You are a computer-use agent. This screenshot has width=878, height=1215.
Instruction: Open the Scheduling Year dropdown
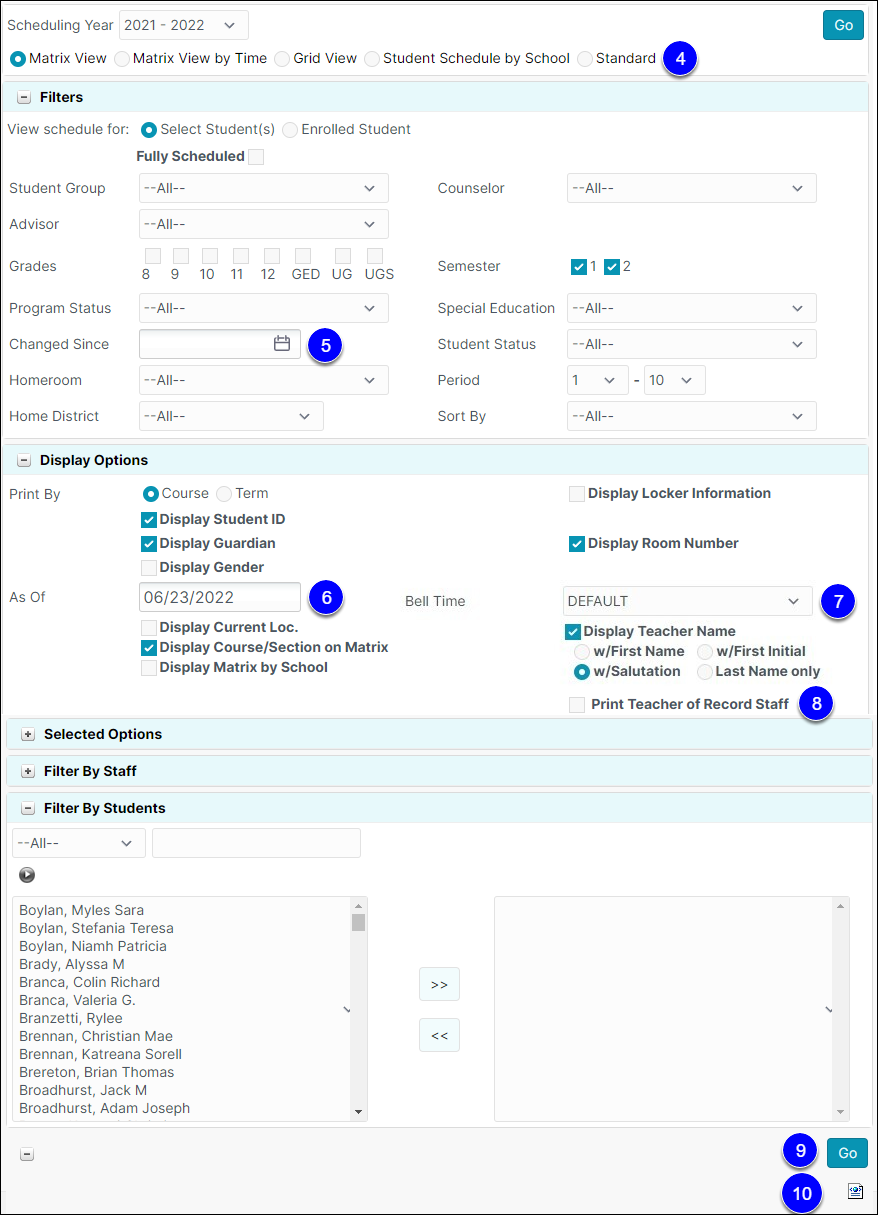[184, 25]
